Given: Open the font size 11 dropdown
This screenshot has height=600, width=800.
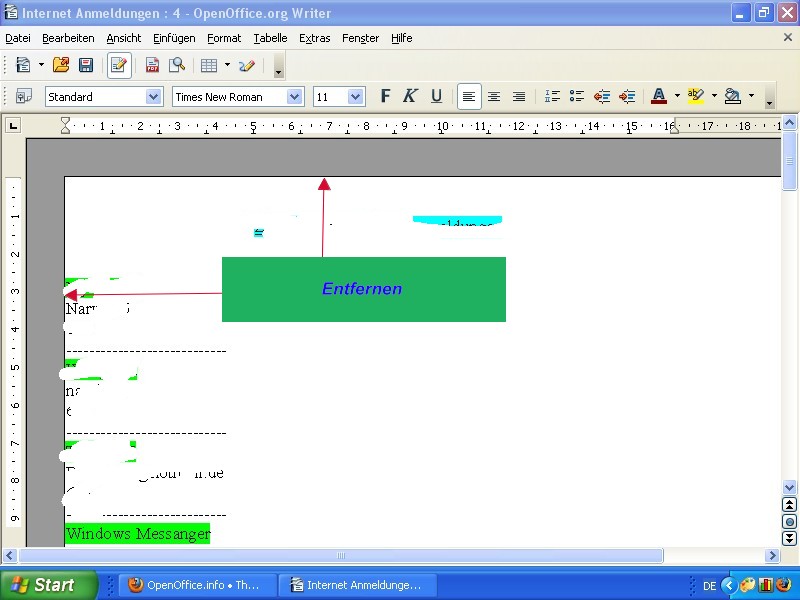Looking at the screenshot, I should [x=356, y=96].
